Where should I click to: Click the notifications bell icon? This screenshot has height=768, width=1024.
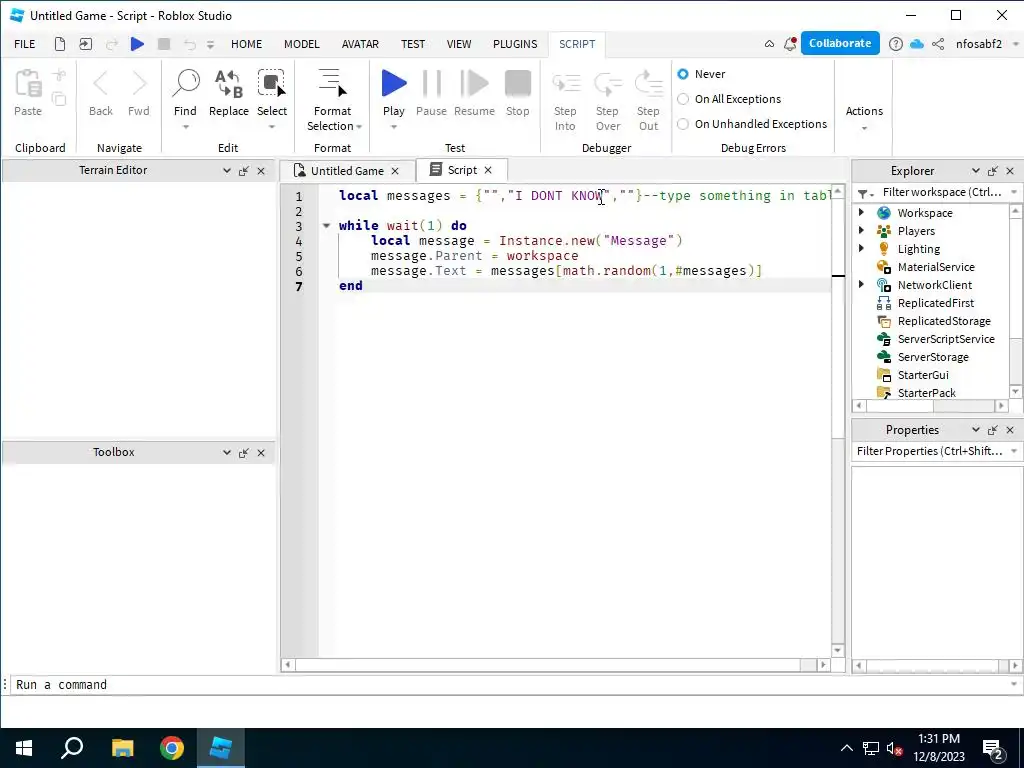790,44
